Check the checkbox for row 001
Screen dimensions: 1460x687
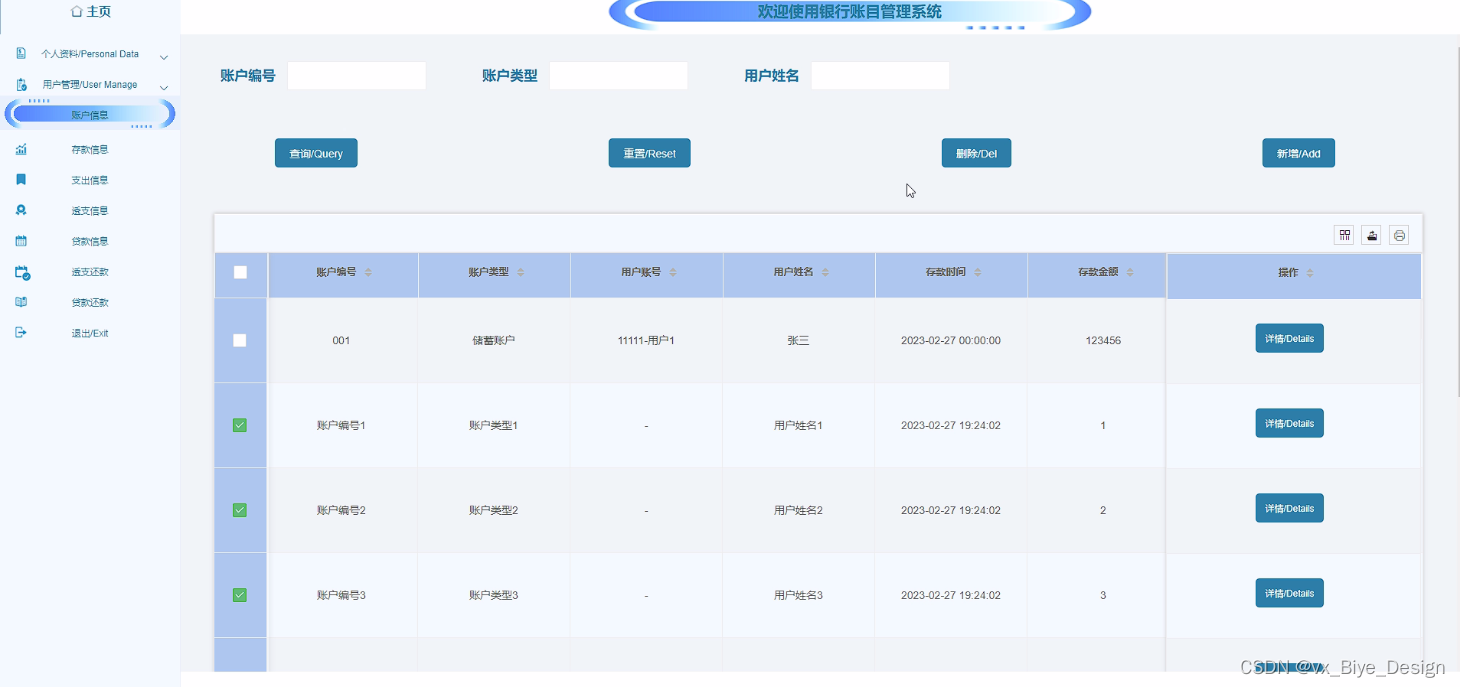[x=240, y=340]
